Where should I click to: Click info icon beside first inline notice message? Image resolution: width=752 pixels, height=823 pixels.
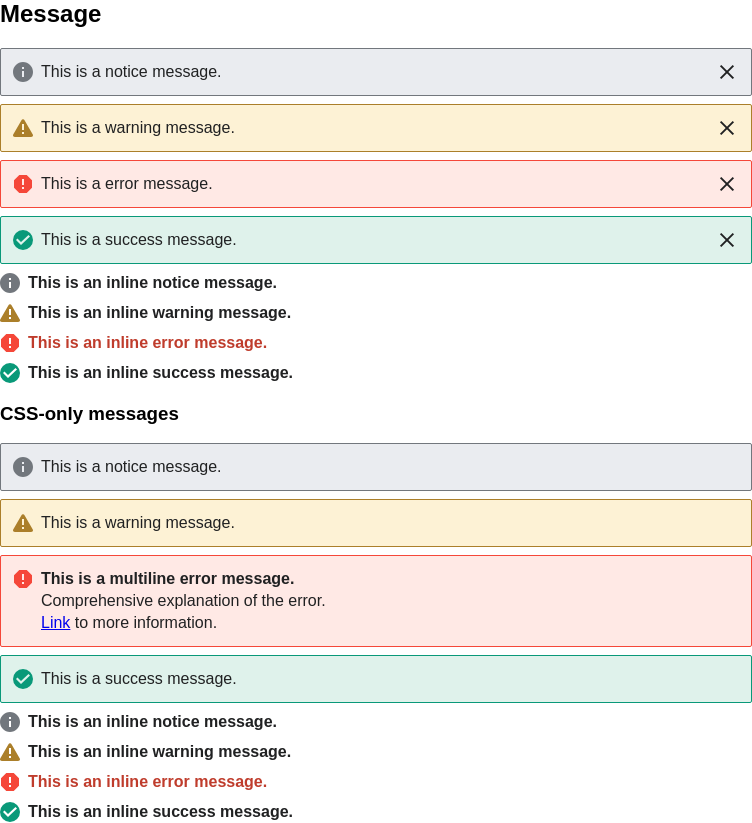[10, 283]
